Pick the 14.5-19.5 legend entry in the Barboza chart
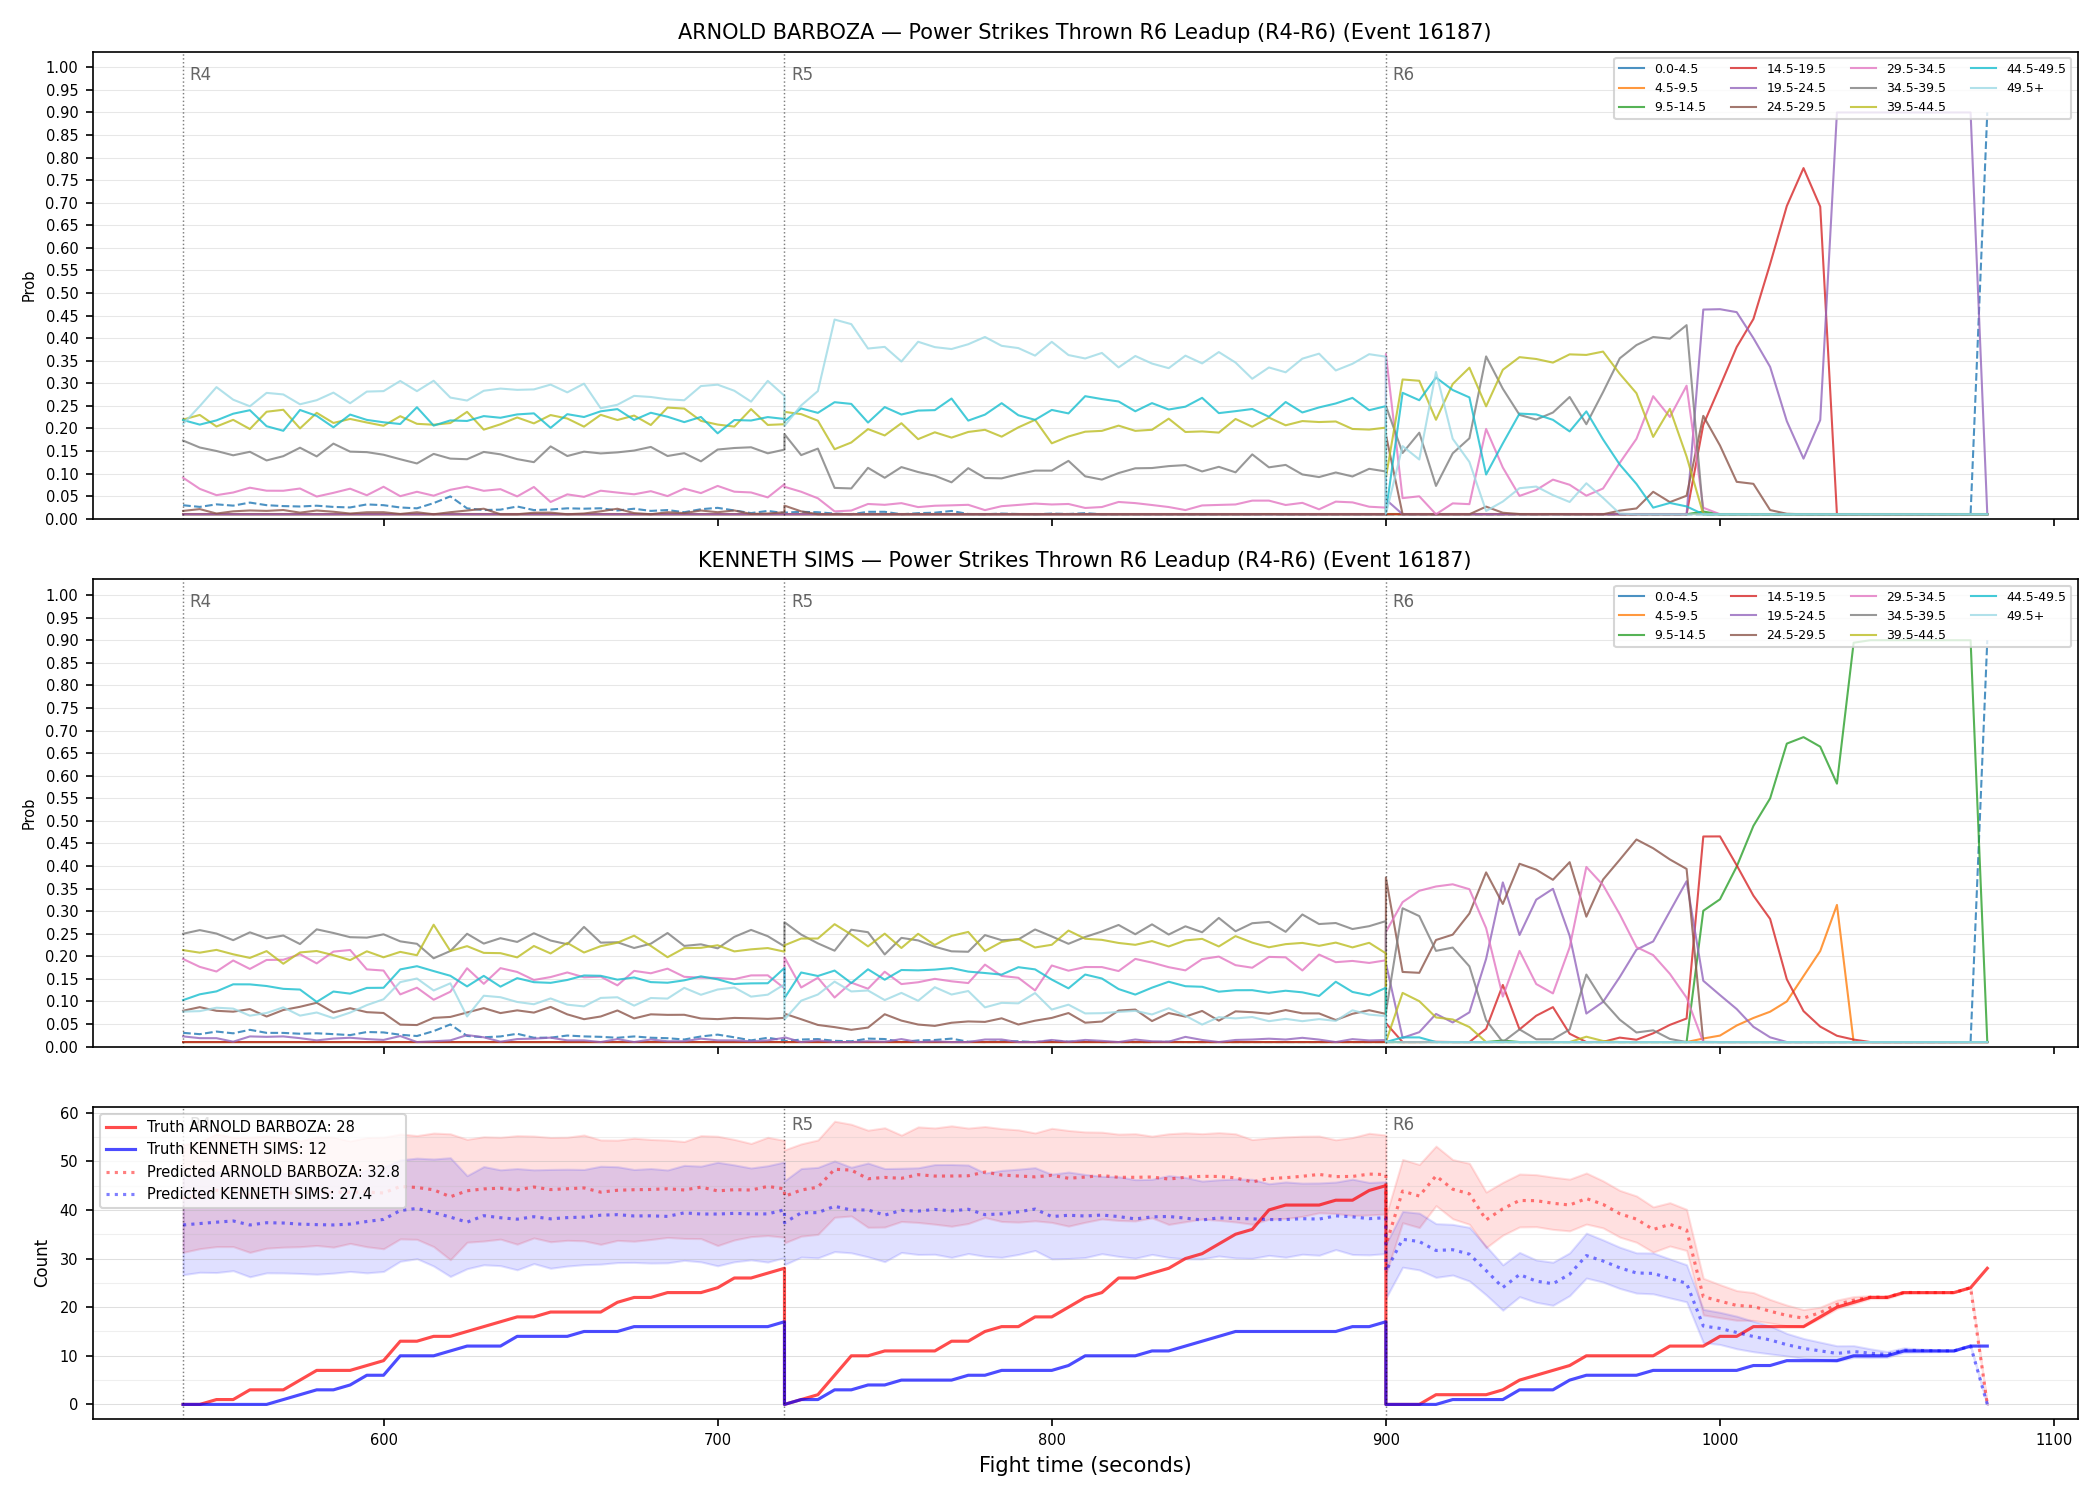Image resolution: width=2100 pixels, height=1500 pixels. pyautogui.click(x=1778, y=69)
